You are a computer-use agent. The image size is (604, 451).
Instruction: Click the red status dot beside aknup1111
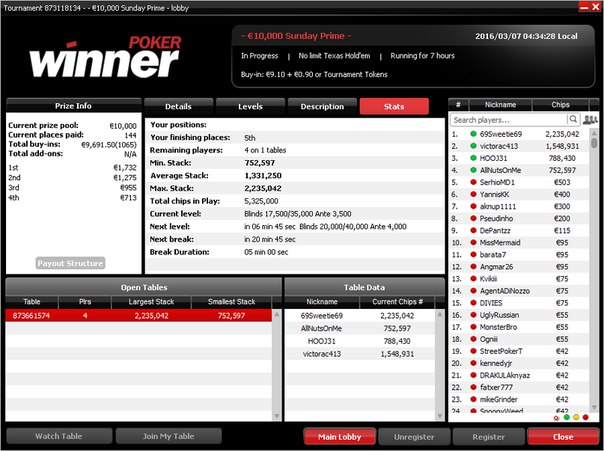click(x=473, y=206)
